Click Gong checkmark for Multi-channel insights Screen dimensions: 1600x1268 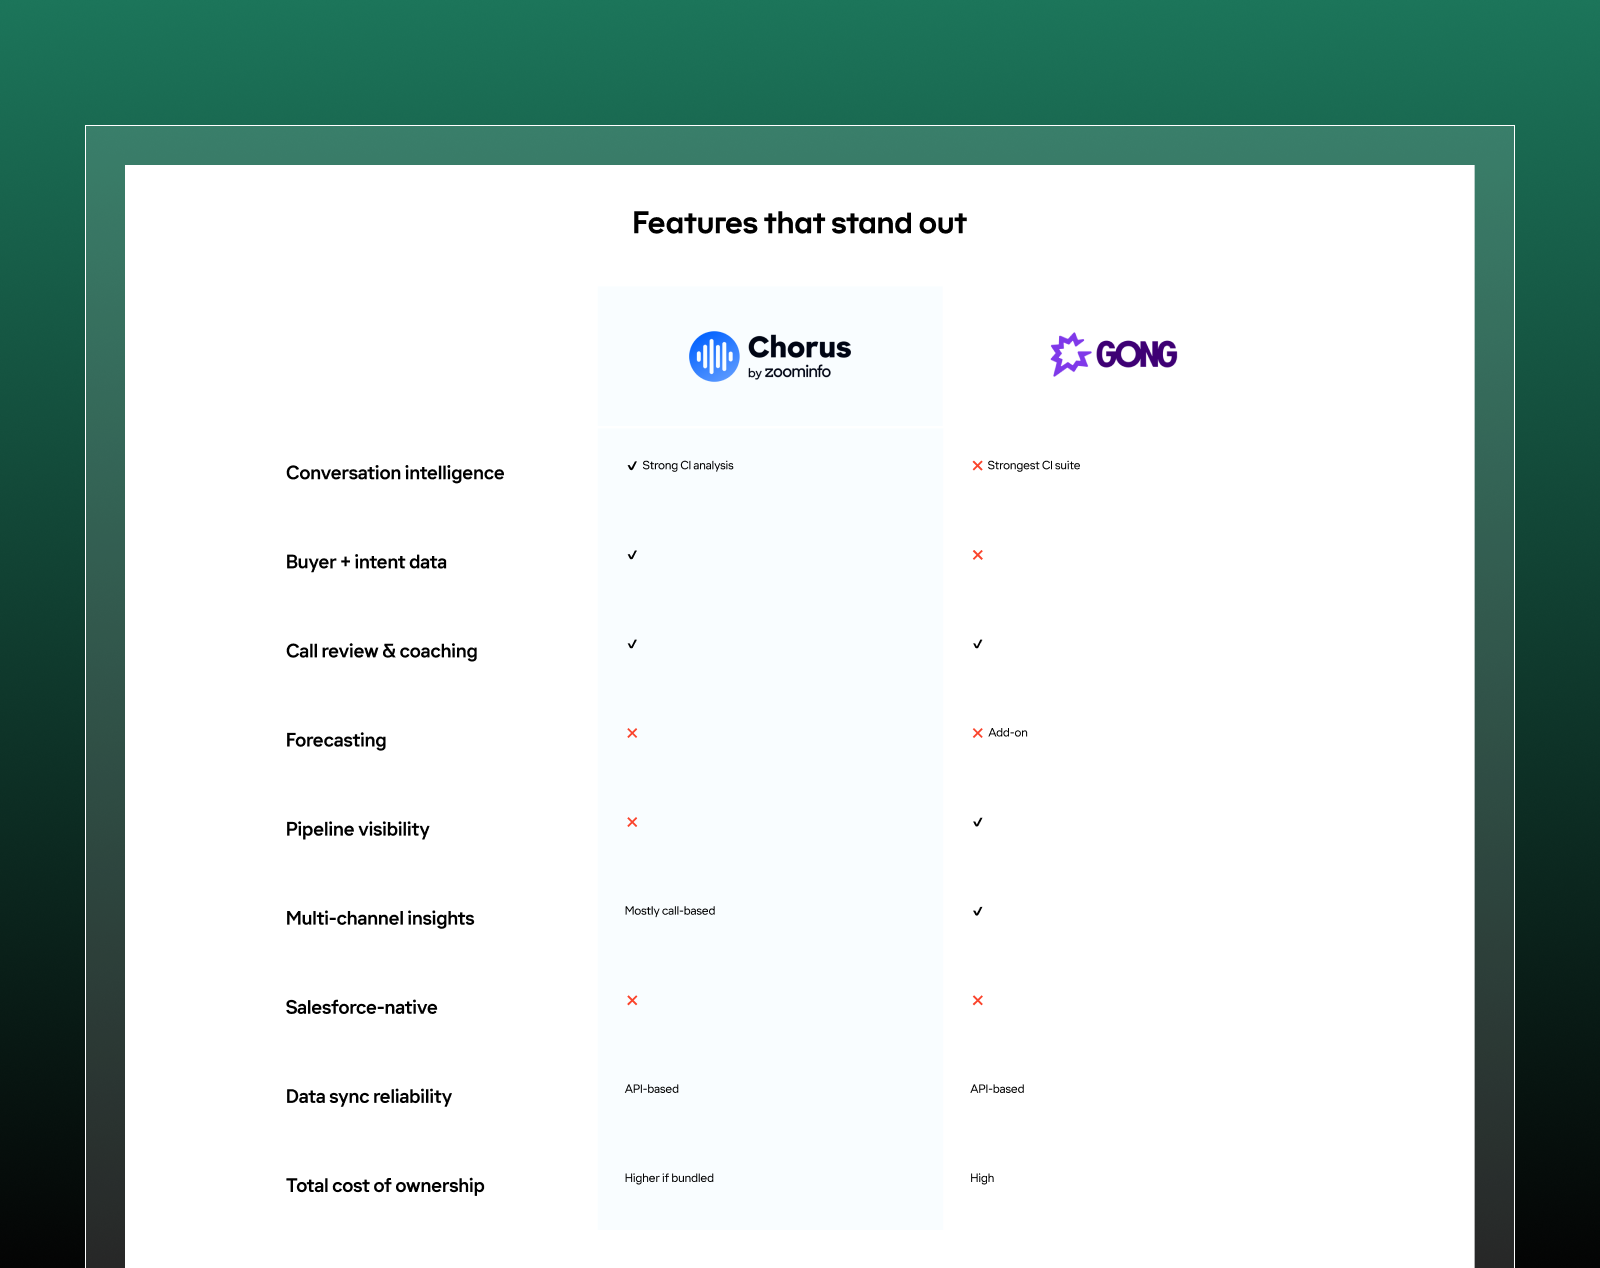tap(978, 911)
